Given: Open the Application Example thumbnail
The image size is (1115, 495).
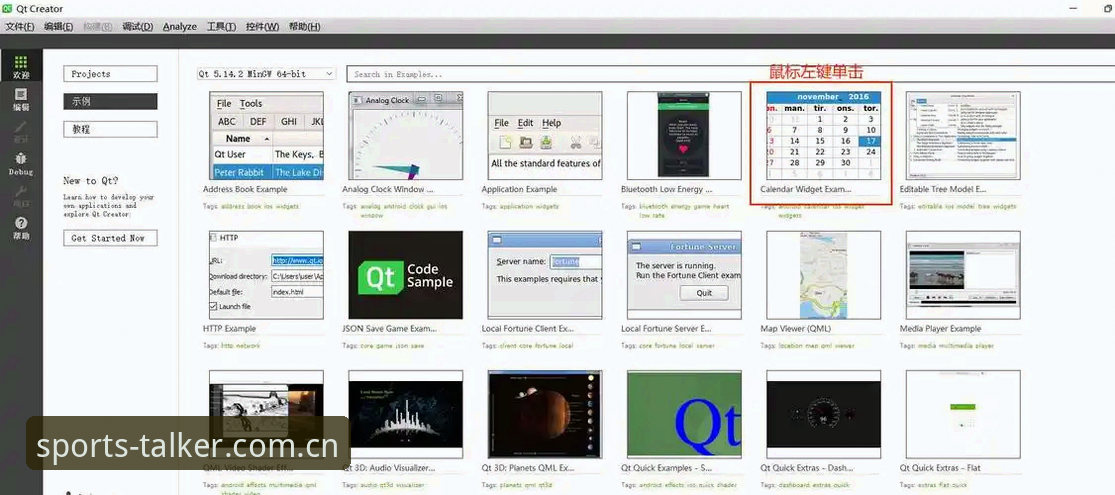Looking at the screenshot, I should [545, 135].
